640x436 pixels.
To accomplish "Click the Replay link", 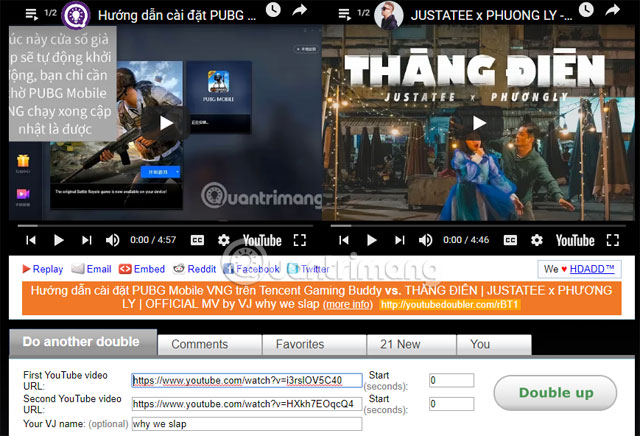I will click(x=42, y=269).
